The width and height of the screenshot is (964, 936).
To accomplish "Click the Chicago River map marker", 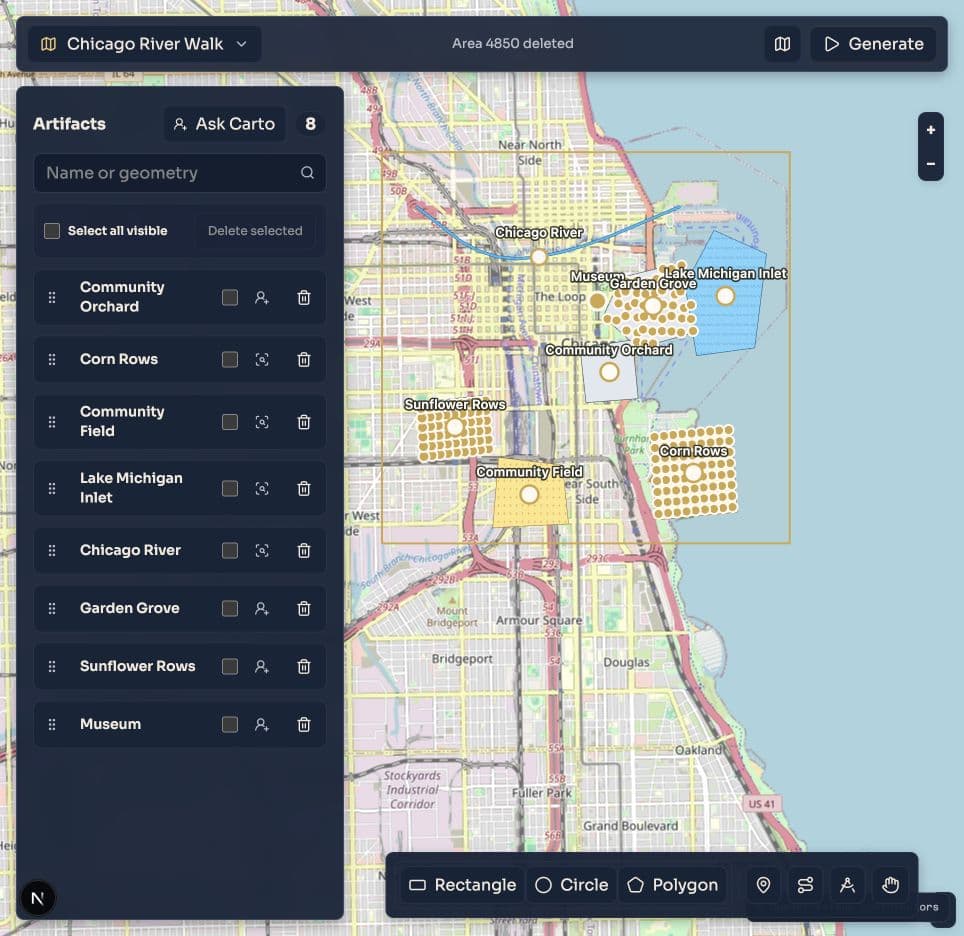I will click(539, 256).
